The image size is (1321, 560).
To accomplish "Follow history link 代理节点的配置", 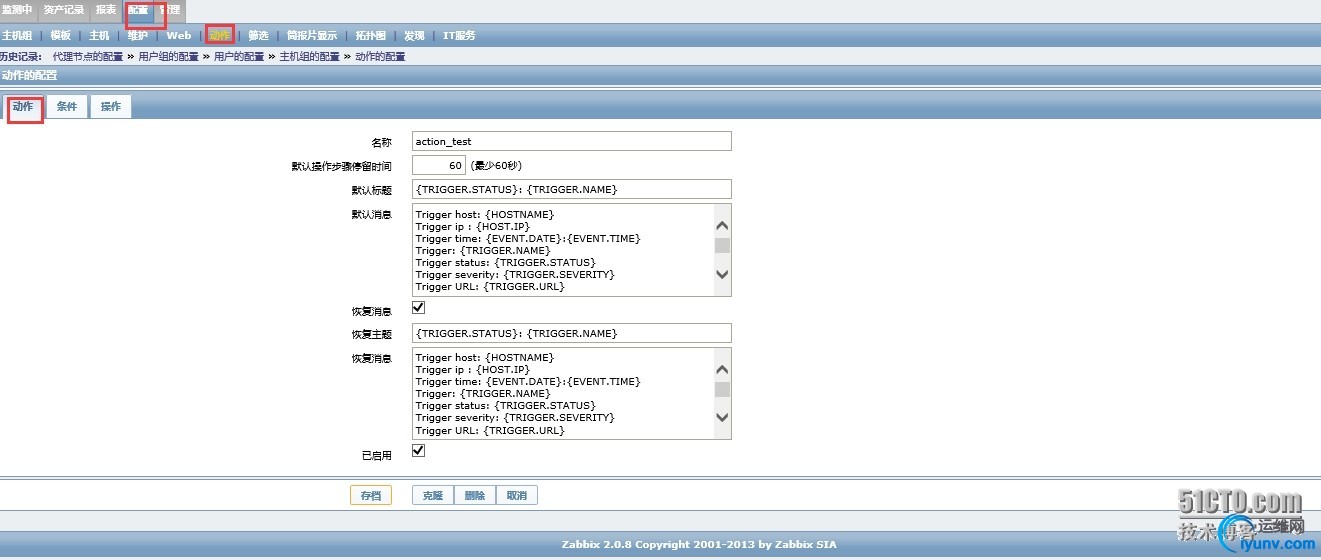I will tap(90, 57).
